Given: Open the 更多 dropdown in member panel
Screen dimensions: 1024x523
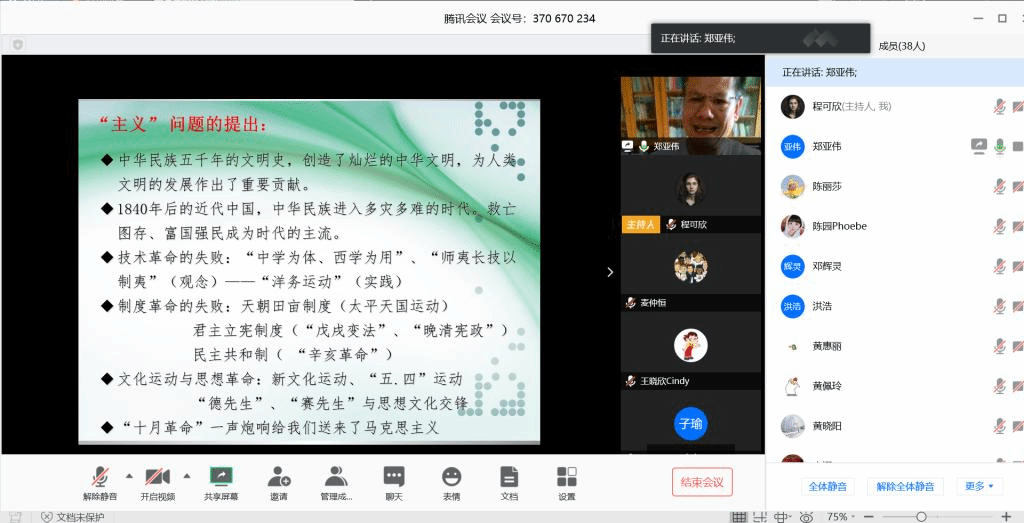Looking at the screenshot, I should point(979,486).
